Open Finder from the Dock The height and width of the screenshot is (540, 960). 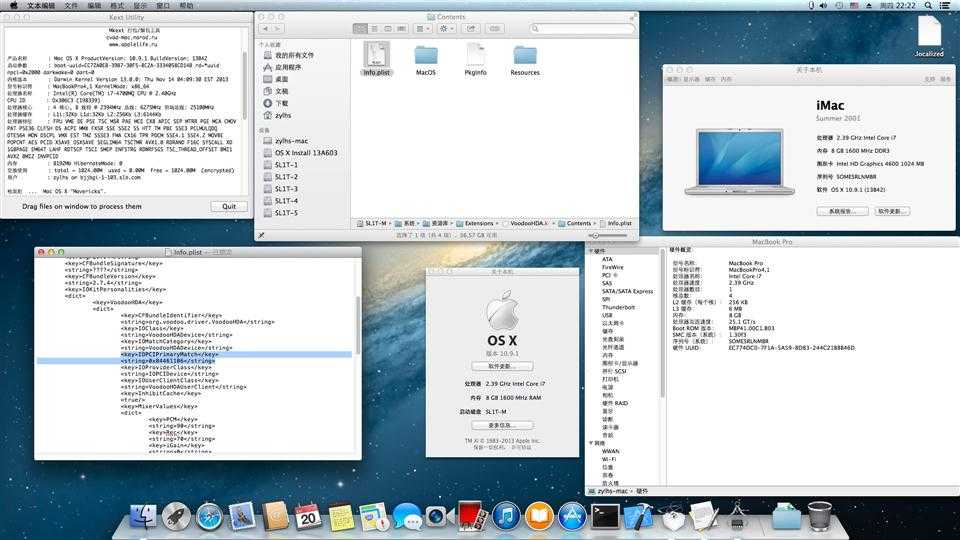point(143,516)
